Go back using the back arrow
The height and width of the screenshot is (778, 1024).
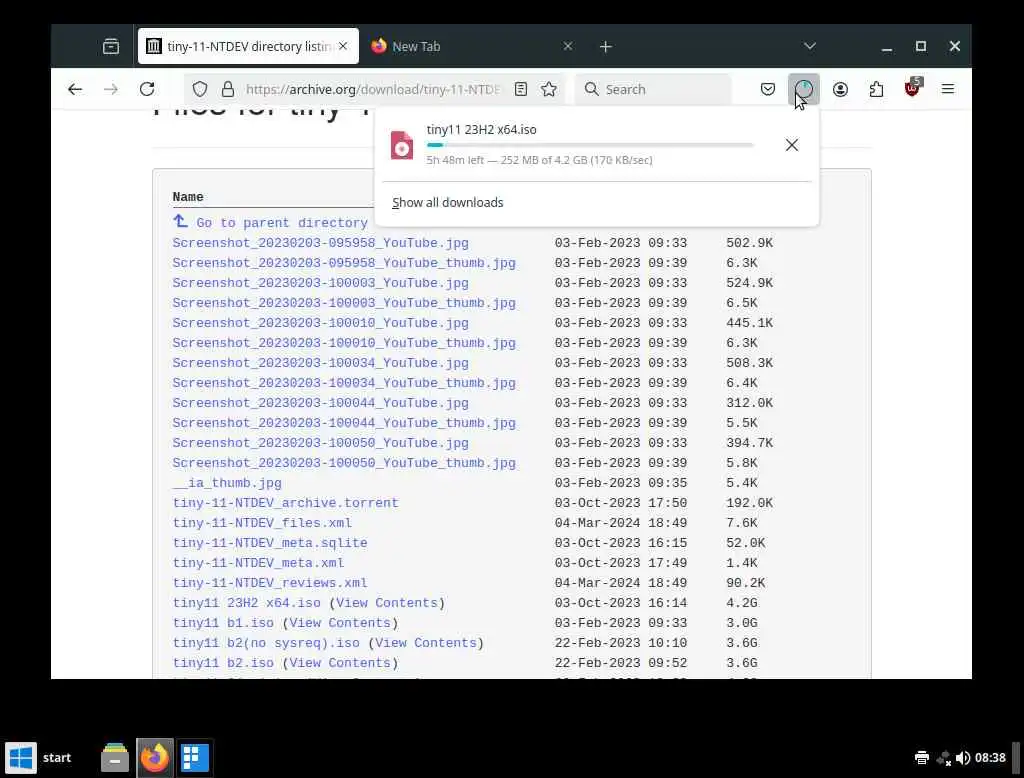pos(75,89)
